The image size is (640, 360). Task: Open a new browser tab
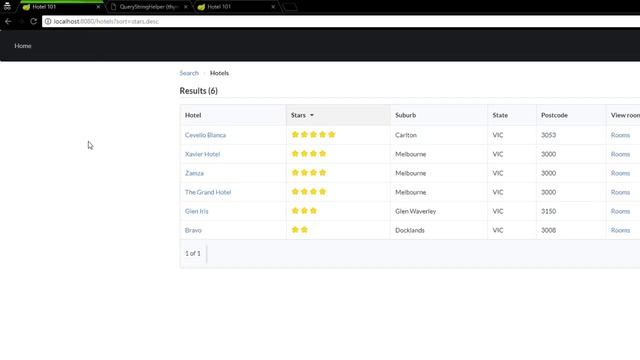[290, 7]
